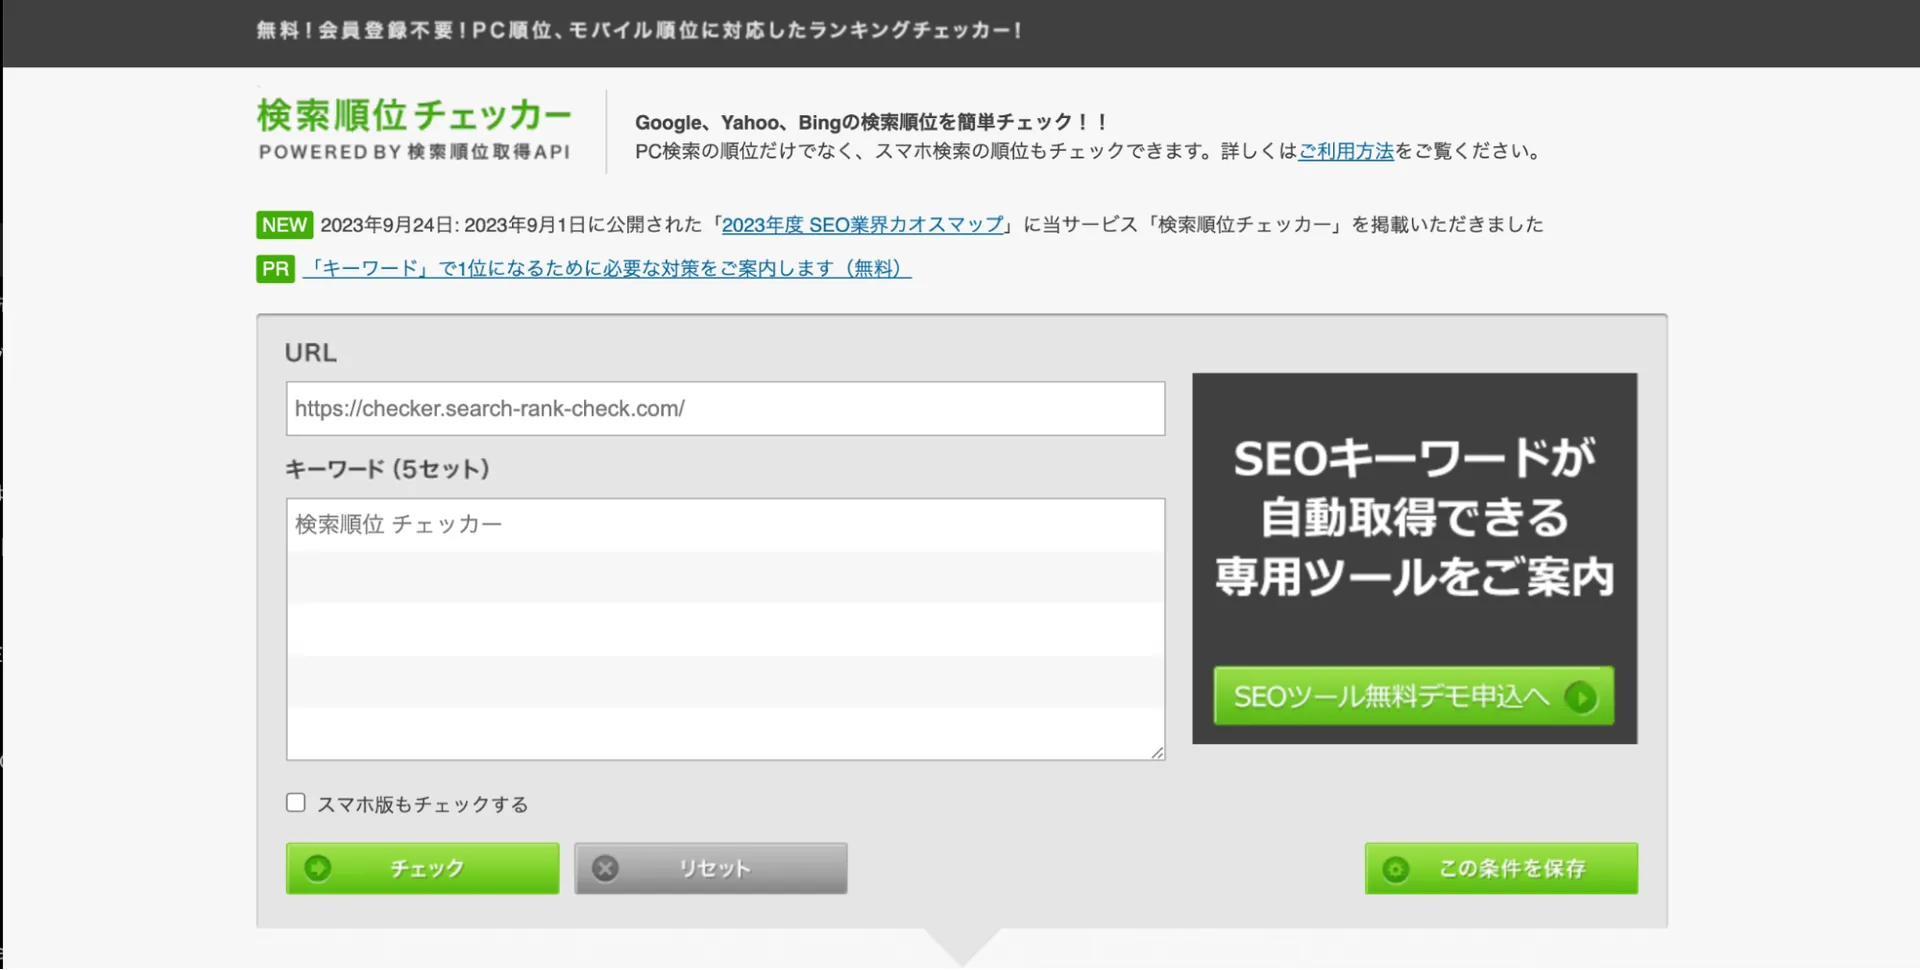The width and height of the screenshot is (1920, 970).
Task: Open the PR キーワード対策ご案内 link
Action: [x=607, y=268]
